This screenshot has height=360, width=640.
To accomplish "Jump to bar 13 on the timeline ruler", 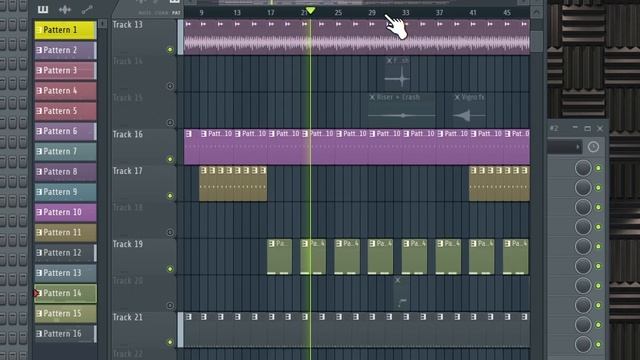I will [237, 13].
